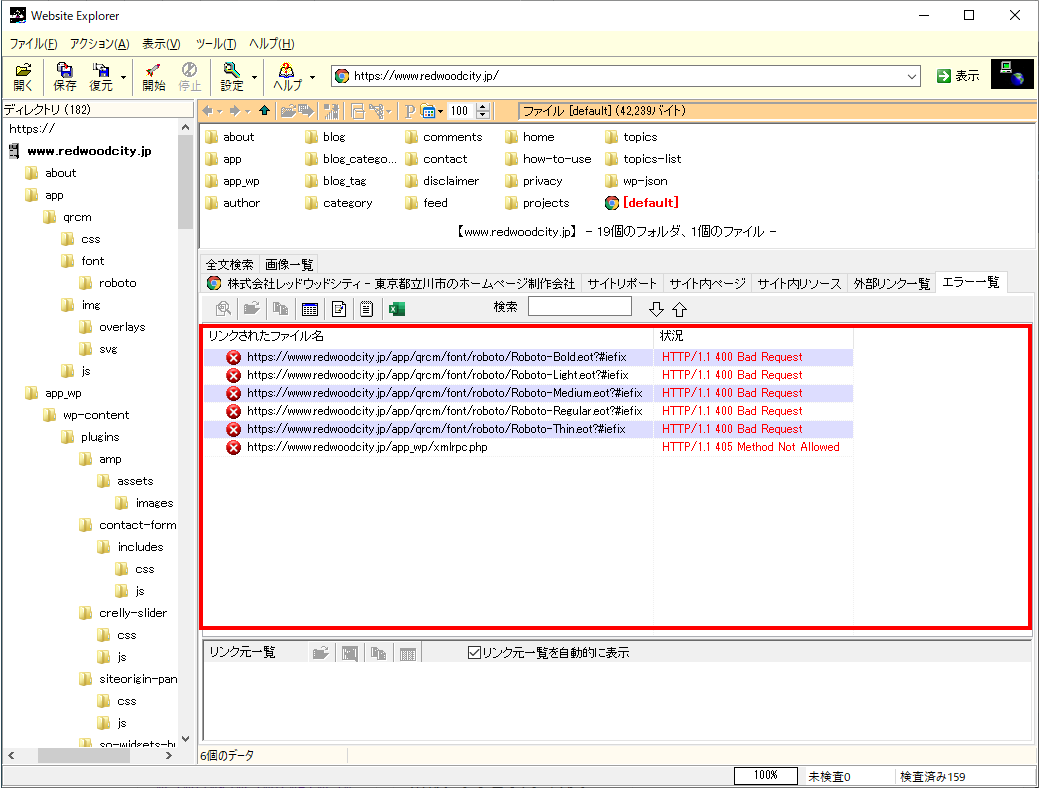
Task: Click the 復元 (Restore) toolbar icon
Action: point(101,77)
